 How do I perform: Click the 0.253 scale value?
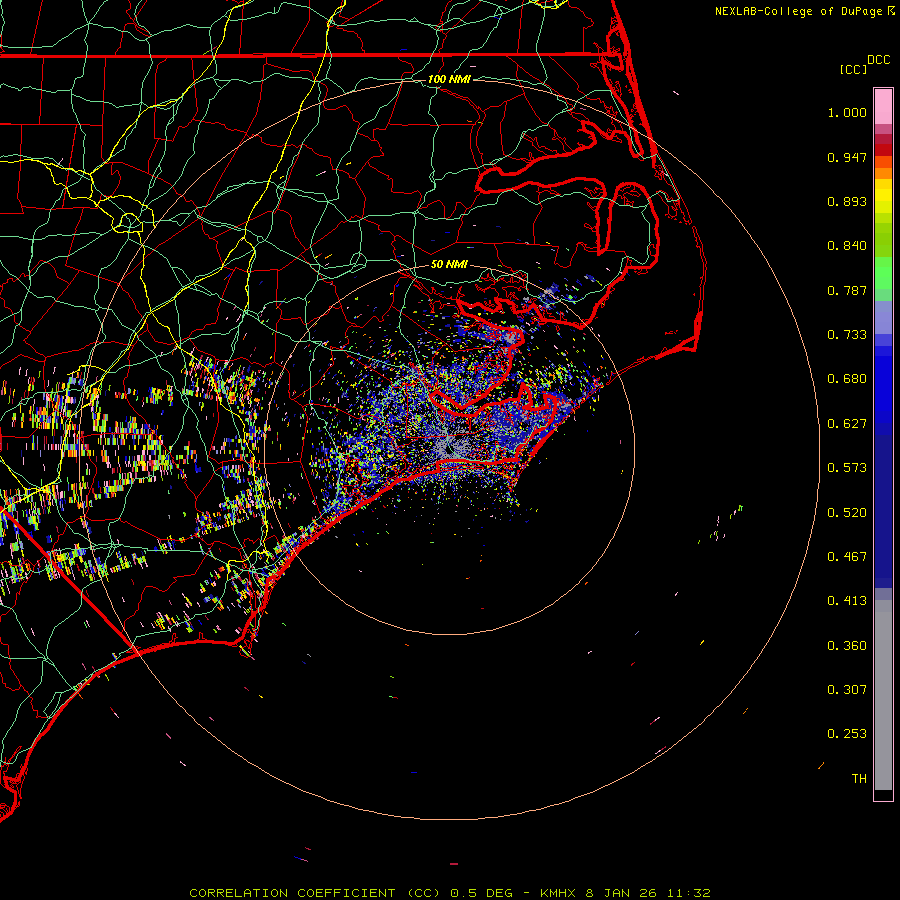[x=847, y=734]
